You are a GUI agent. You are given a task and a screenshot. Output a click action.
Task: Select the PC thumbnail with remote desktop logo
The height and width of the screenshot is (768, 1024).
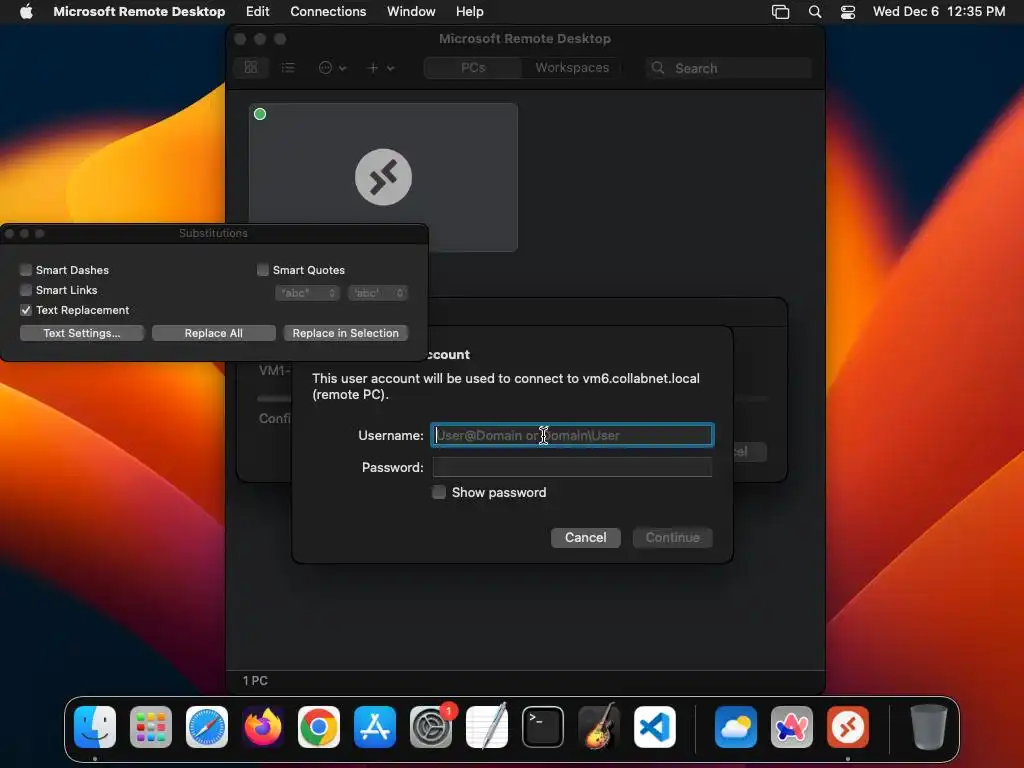click(x=383, y=177)
